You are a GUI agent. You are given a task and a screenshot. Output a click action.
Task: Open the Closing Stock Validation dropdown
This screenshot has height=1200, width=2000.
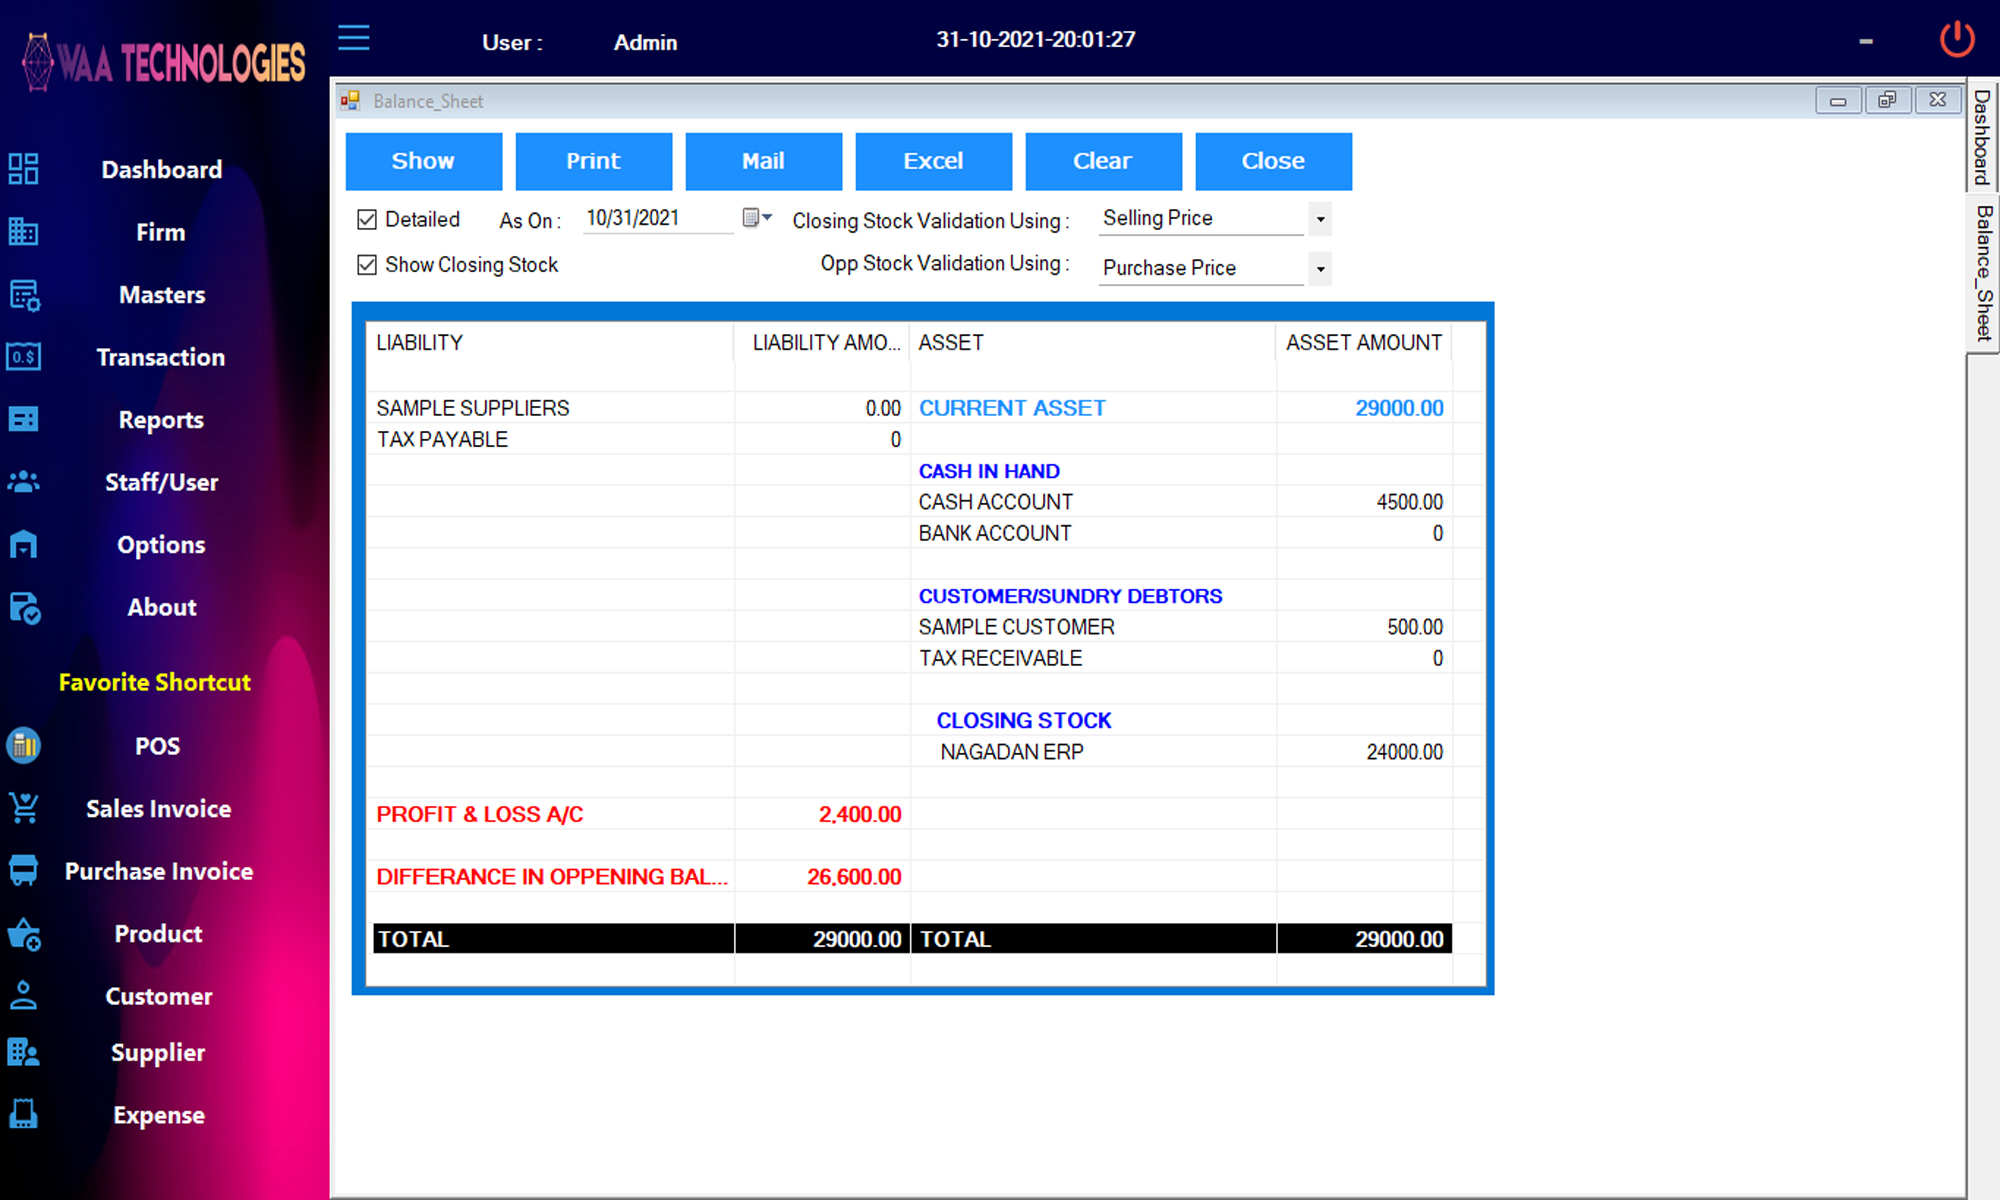point(1320,218)
